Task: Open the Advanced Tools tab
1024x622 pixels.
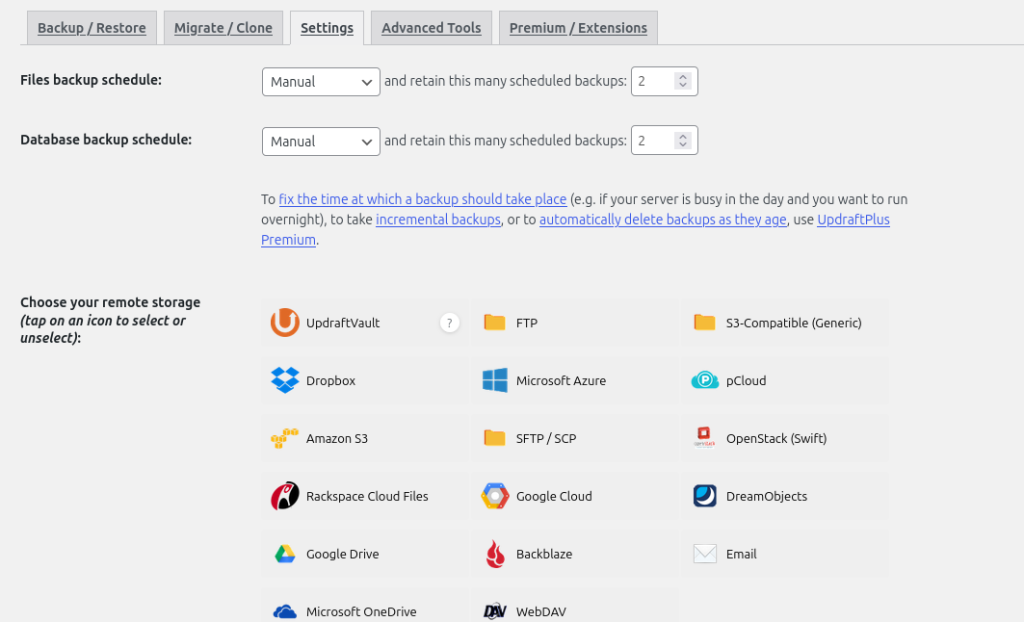Action: click(x=431, y=28)
